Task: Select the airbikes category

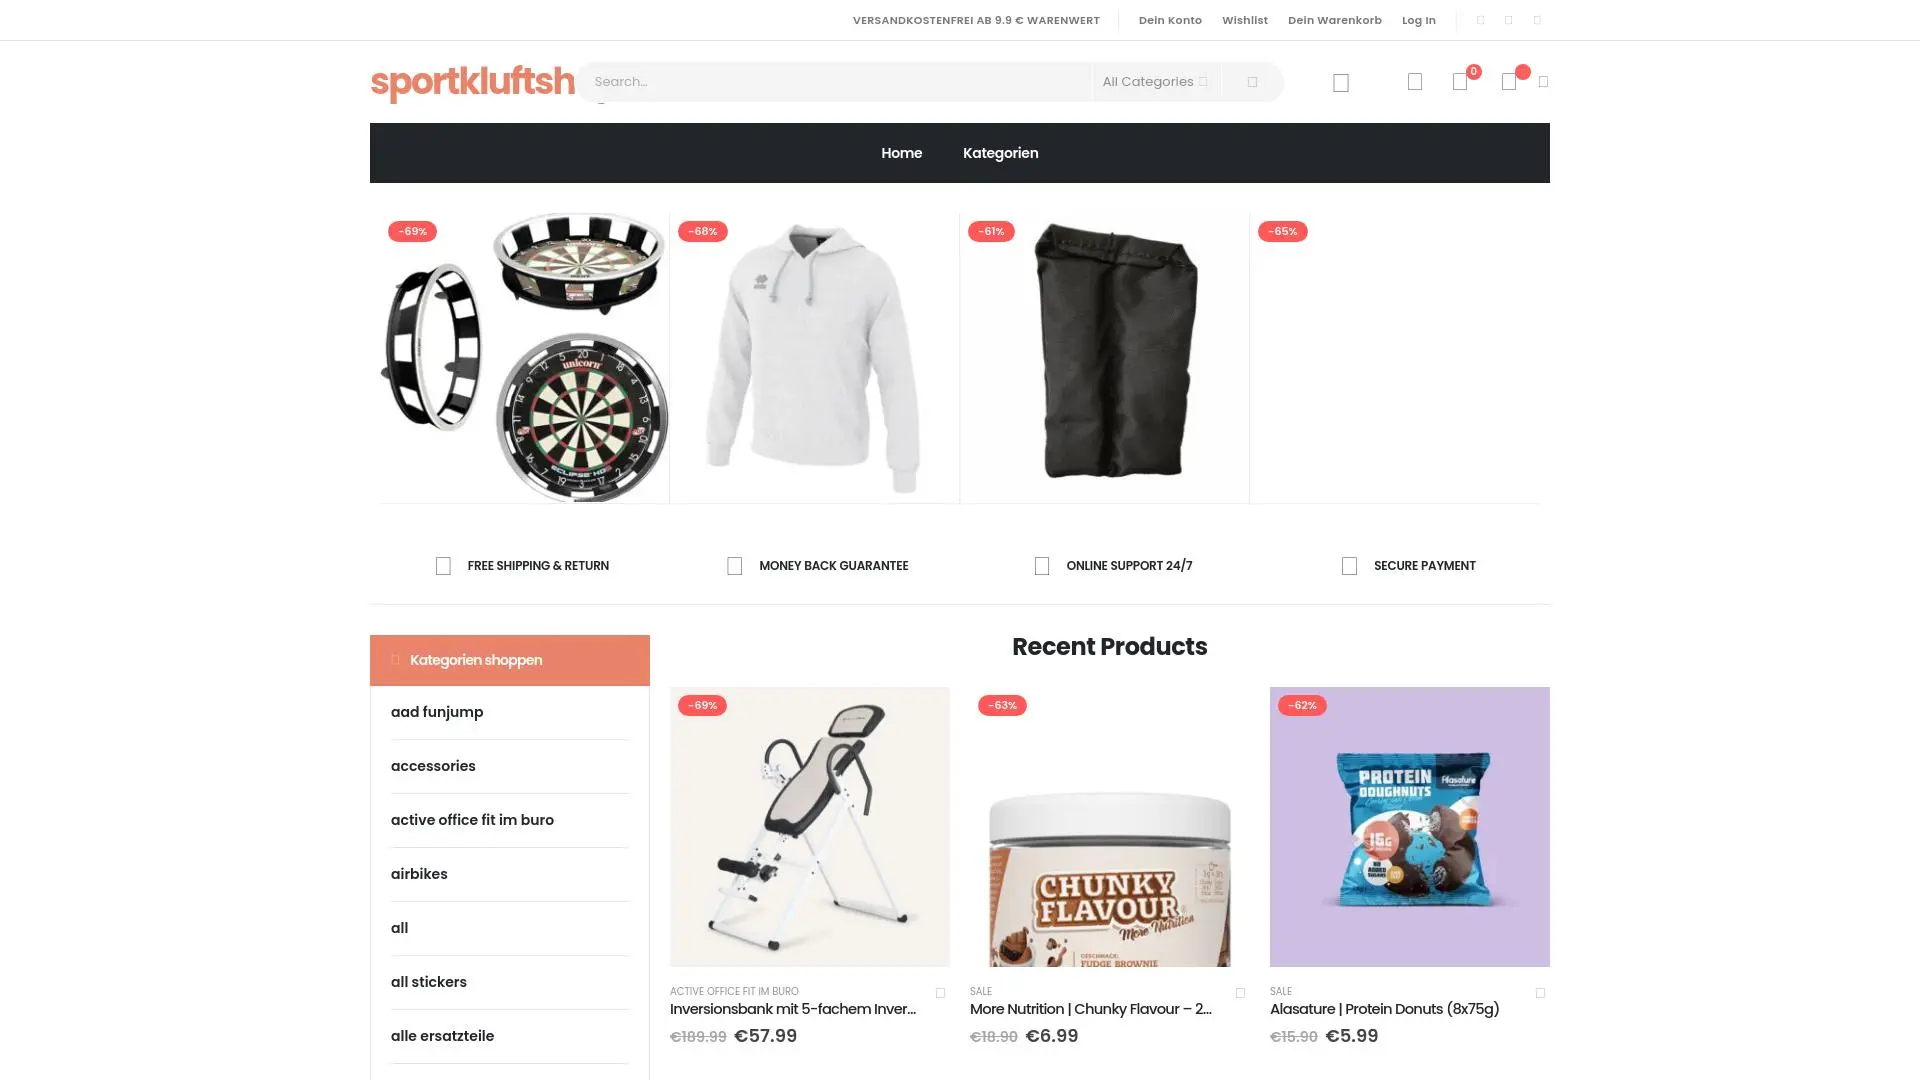Action: pyautogui.click(x=419, y=874)
